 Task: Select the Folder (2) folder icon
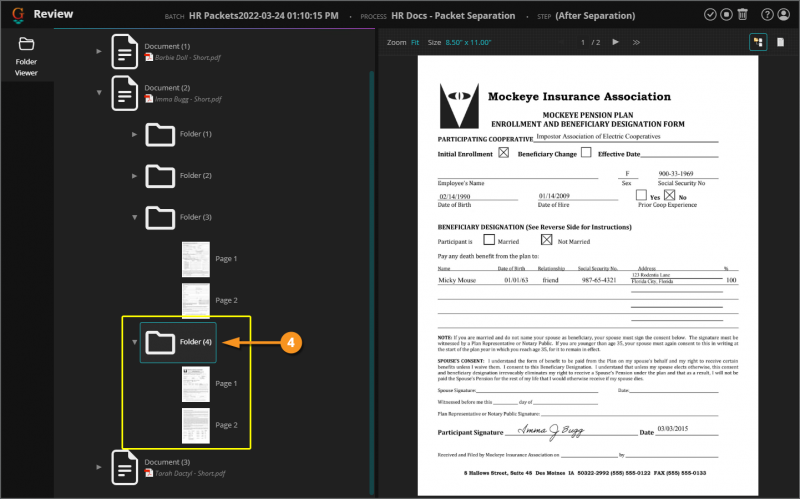coord(160,176)
